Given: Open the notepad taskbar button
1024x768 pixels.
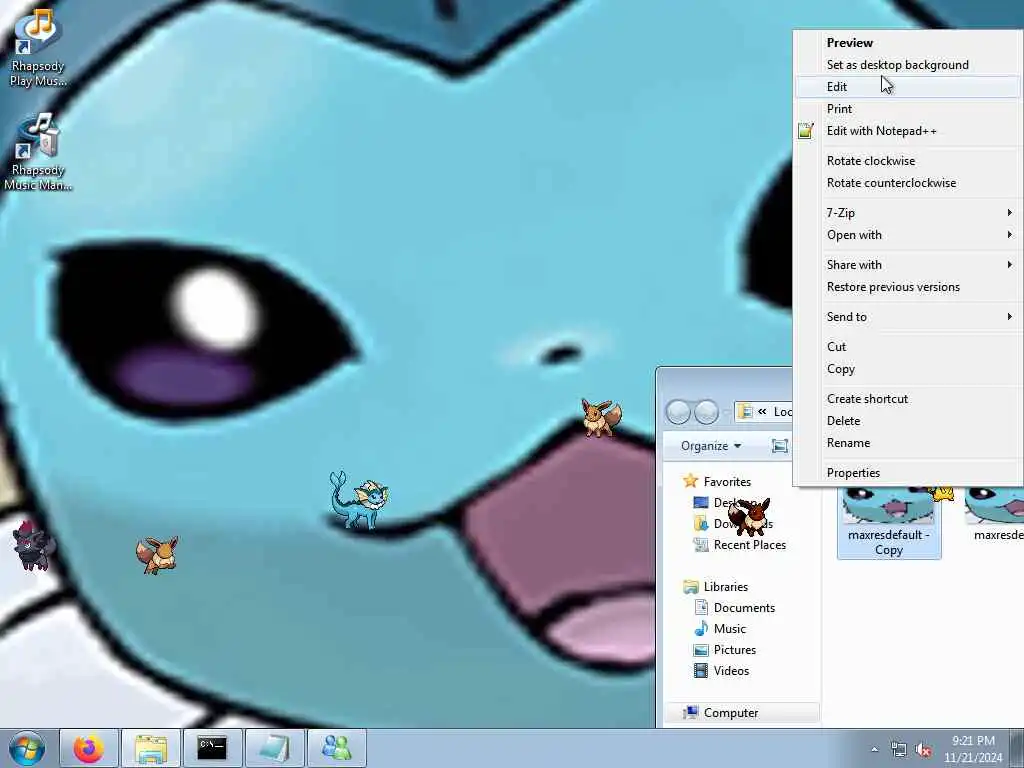Looking at the screenshot, I should coord(274,748).
